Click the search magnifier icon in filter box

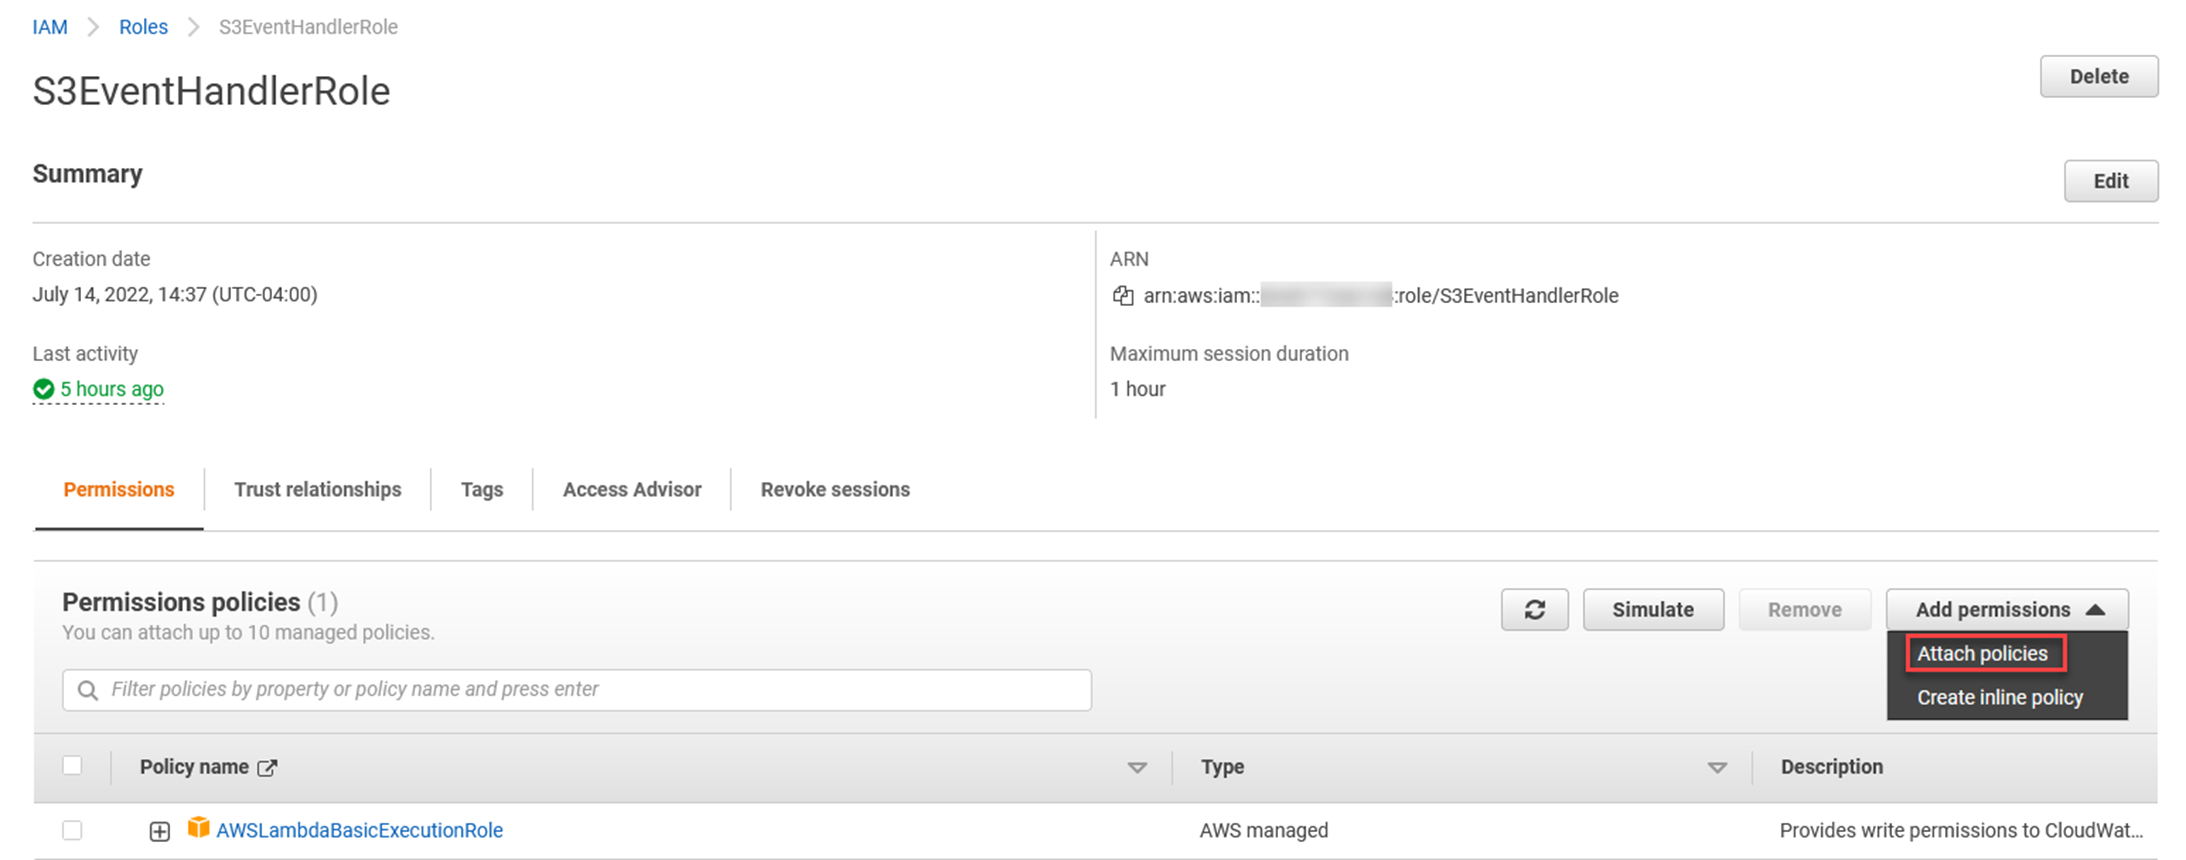pos(88,690)
